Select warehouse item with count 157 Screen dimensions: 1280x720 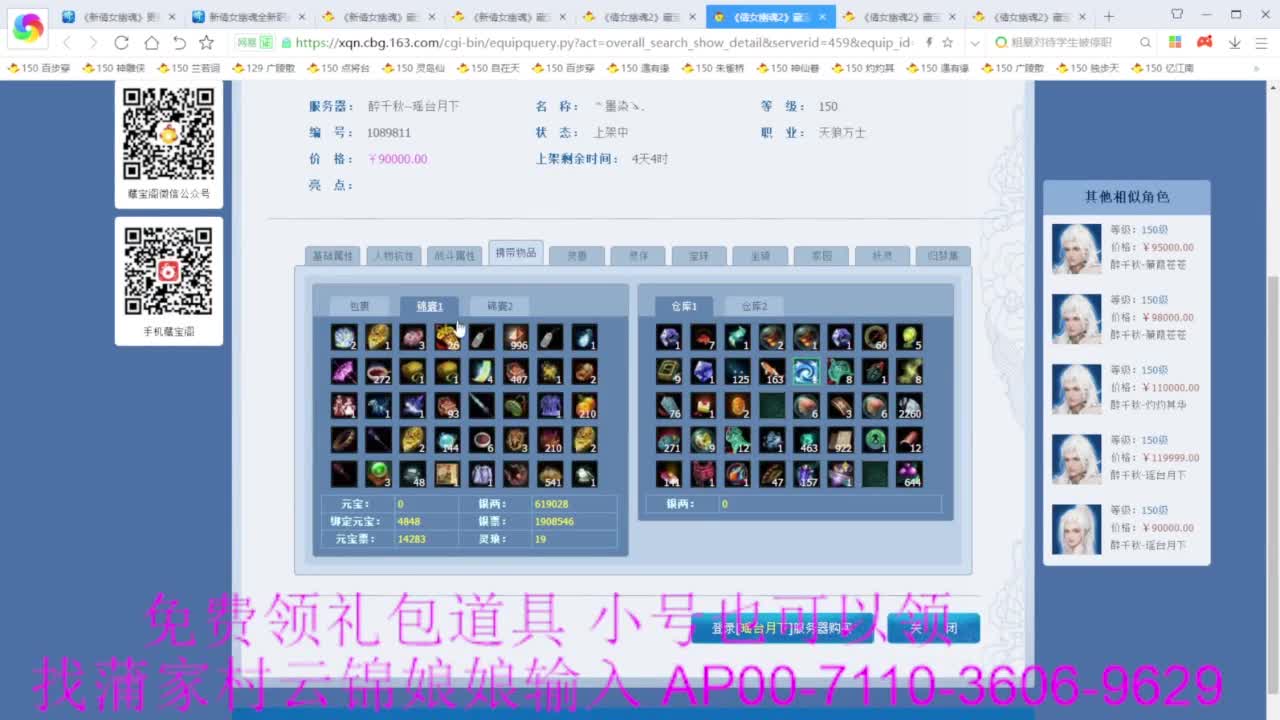(806, 474)
